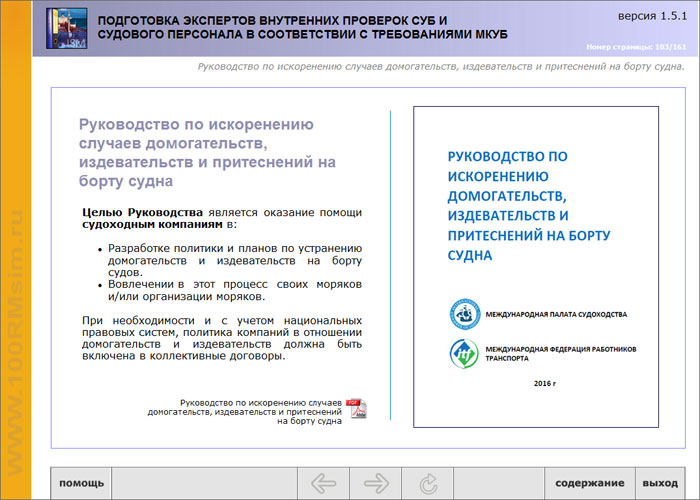Click the page number indicator 103/161

(636, 47)
